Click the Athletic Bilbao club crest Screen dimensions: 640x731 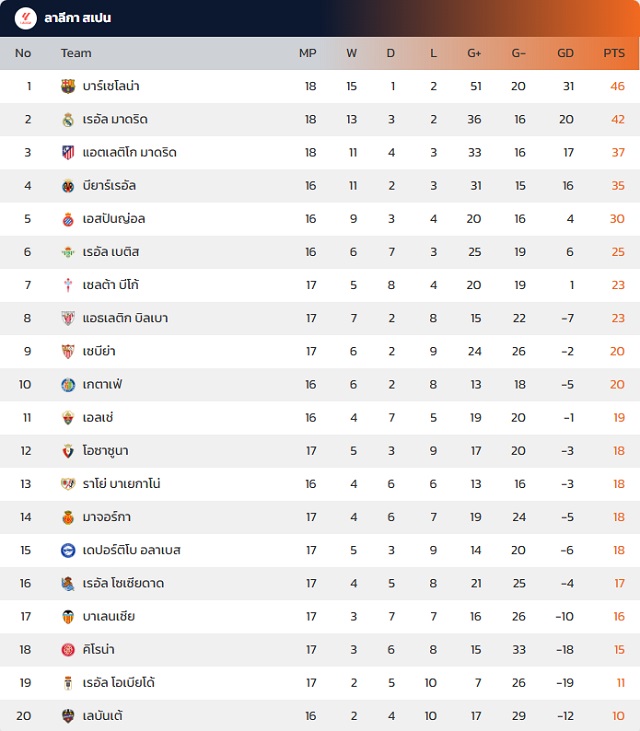(x=68, y=318)
